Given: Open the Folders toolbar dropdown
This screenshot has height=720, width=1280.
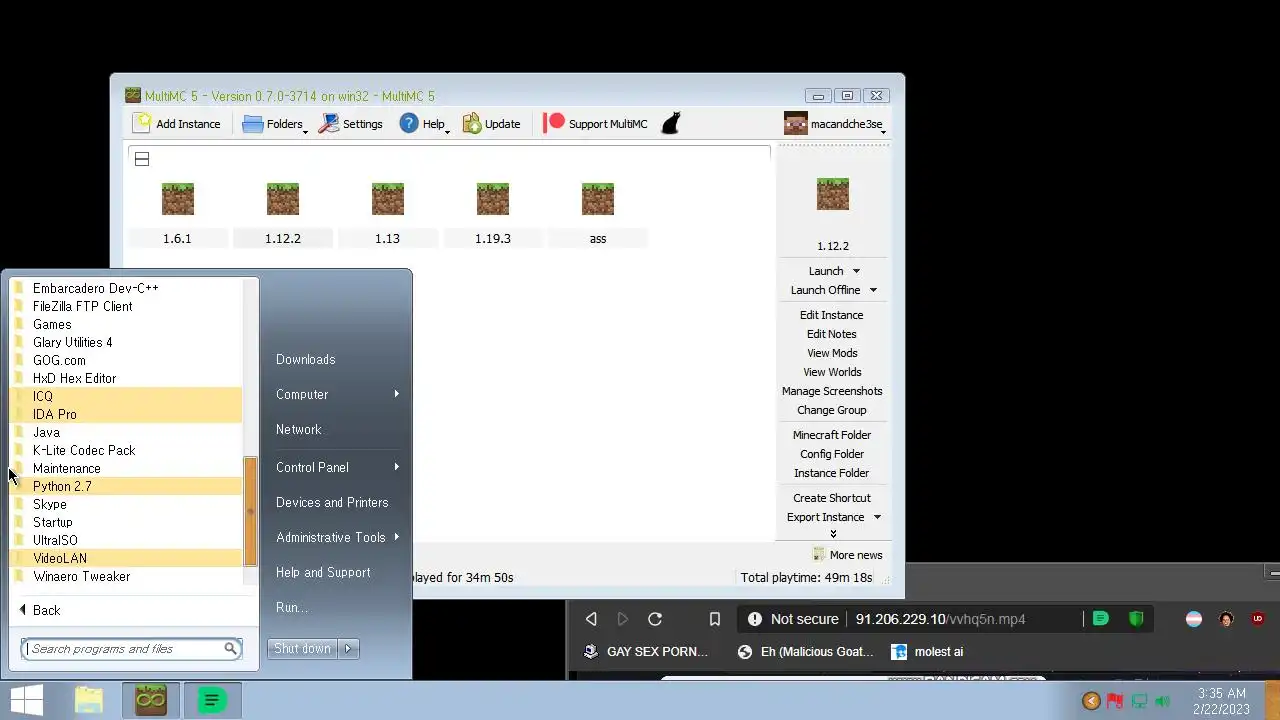Looking at the screenshot, I should coord(275,124).
